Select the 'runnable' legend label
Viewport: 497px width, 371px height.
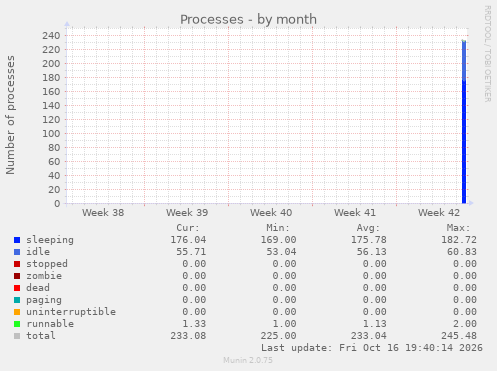point(50,324)
